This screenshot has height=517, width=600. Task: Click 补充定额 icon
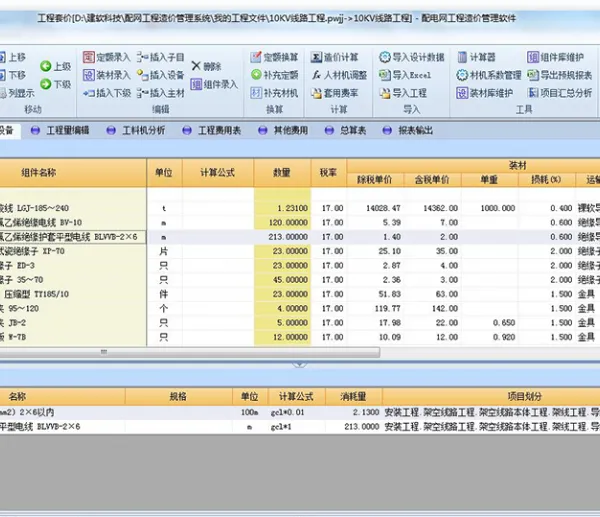click(256, 75)
